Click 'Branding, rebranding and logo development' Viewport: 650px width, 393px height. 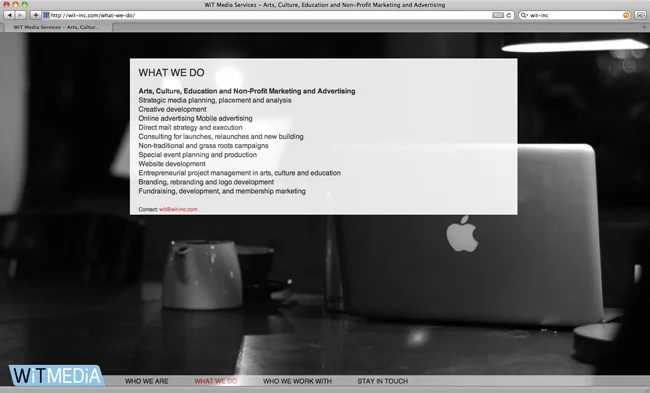206,182
